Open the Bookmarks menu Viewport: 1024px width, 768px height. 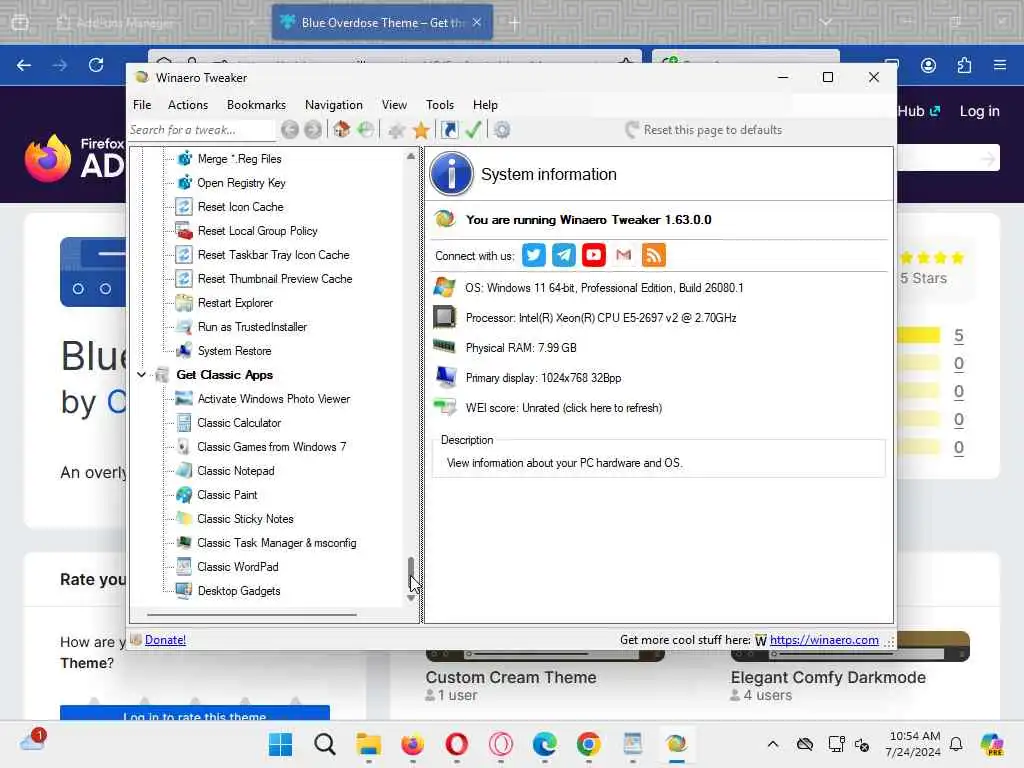(256, 104)
